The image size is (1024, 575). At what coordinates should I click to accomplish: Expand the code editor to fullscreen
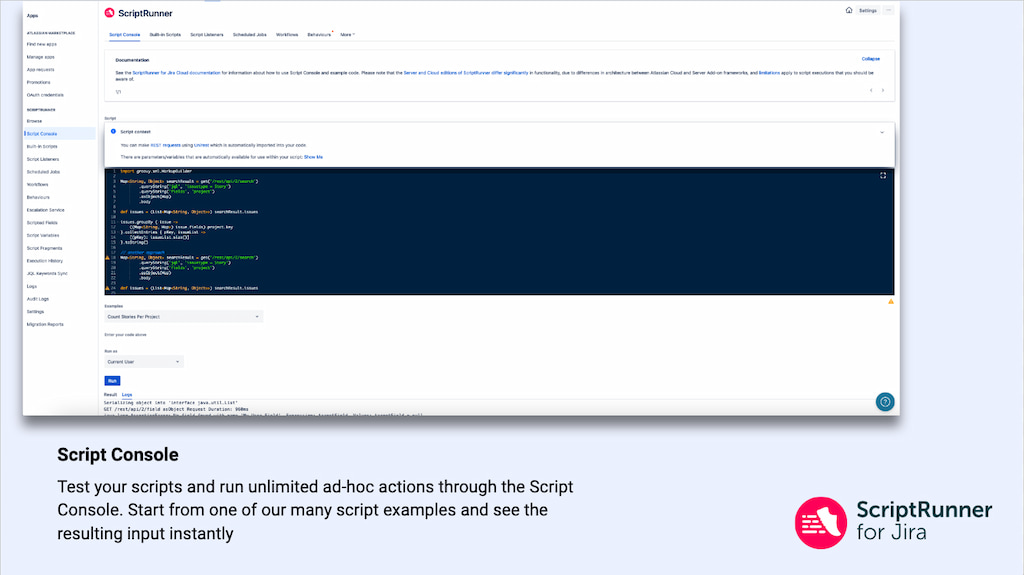[x=883, y=175]
